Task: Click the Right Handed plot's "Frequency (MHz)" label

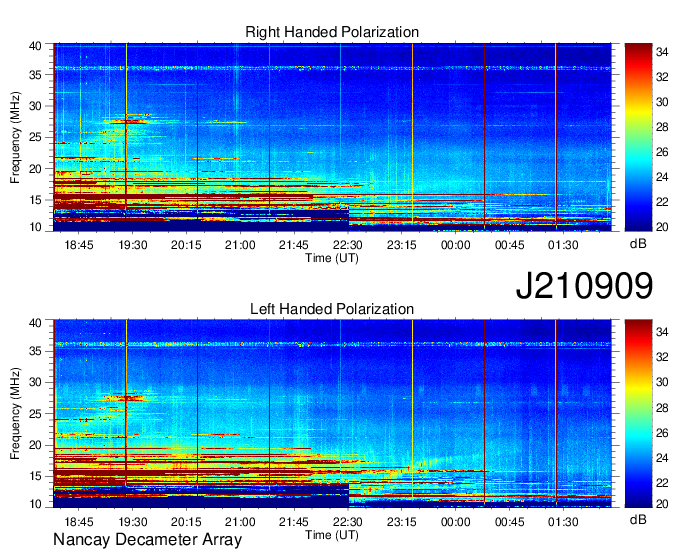Action: click(15, 137)
